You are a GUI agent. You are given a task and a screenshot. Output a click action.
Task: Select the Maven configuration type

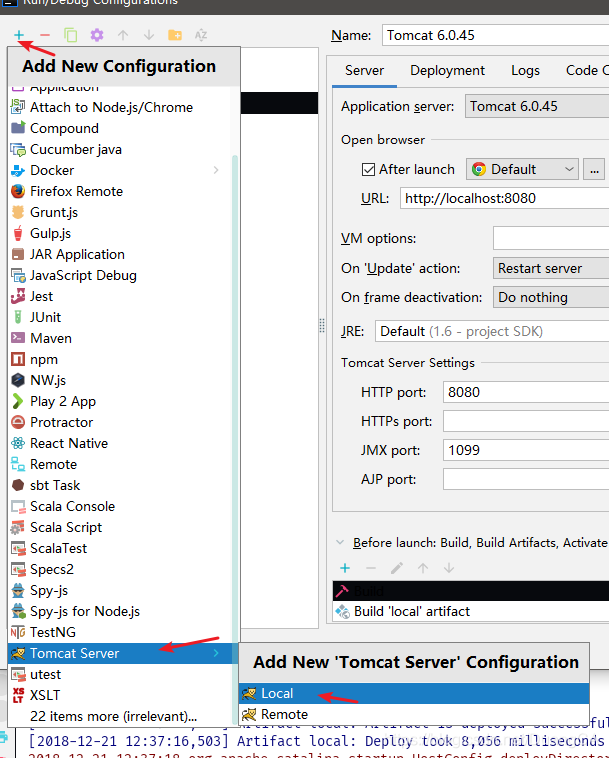pos(120,338)
